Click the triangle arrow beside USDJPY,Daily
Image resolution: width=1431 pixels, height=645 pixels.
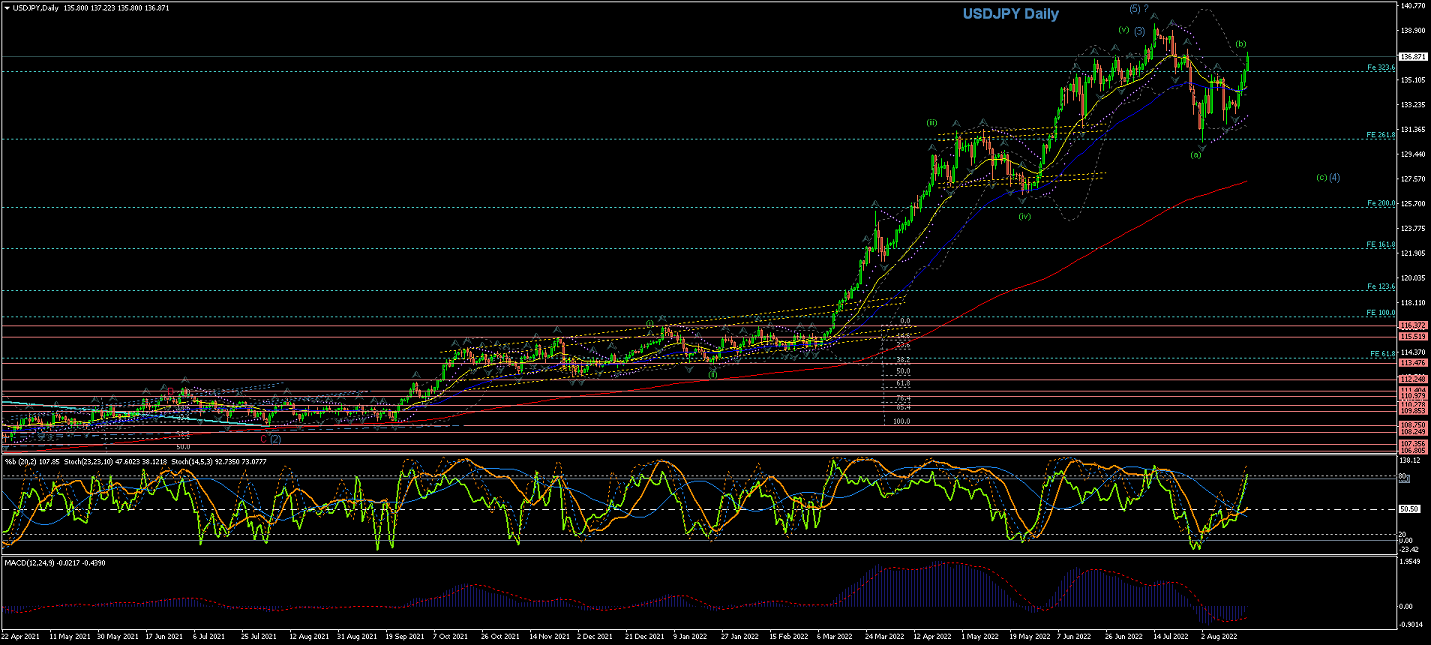[7, 6]
